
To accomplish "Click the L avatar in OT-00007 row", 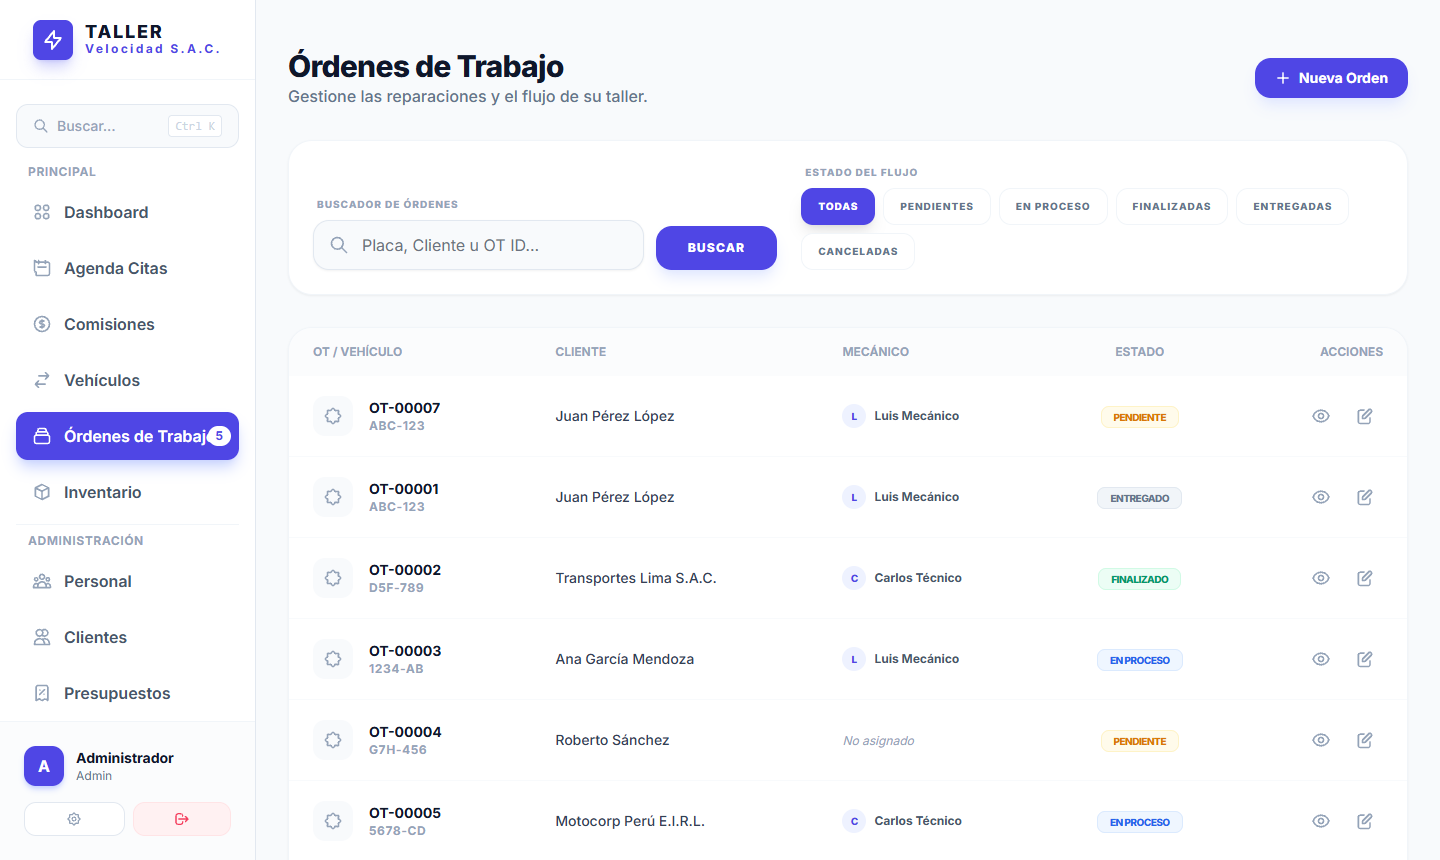I will click(854, 416).
